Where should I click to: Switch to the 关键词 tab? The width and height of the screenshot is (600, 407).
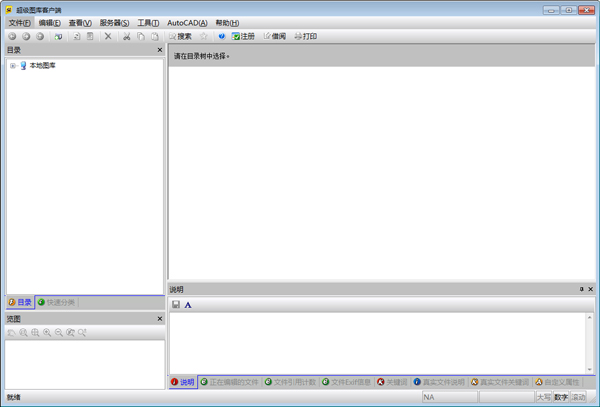[391, 382]
